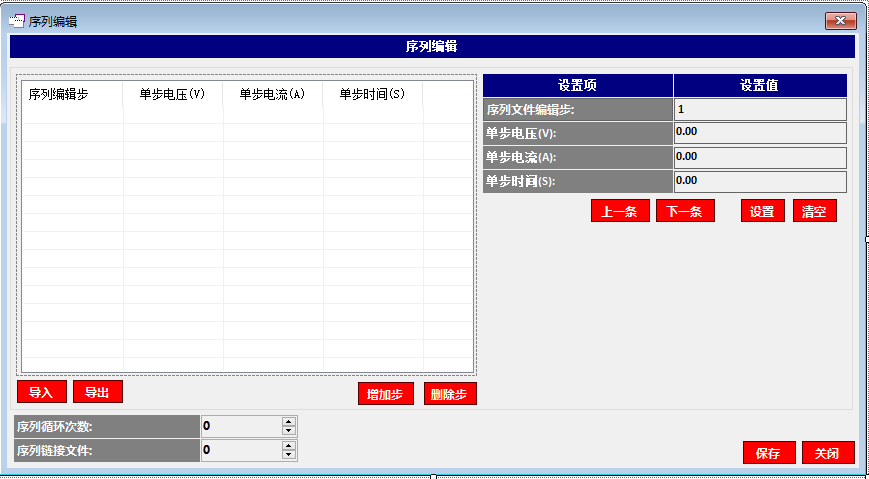This screenshot has height=479, width=869.
Task: Decrease 序列循环次数 with the down arrow
Action: coord(289,431)
